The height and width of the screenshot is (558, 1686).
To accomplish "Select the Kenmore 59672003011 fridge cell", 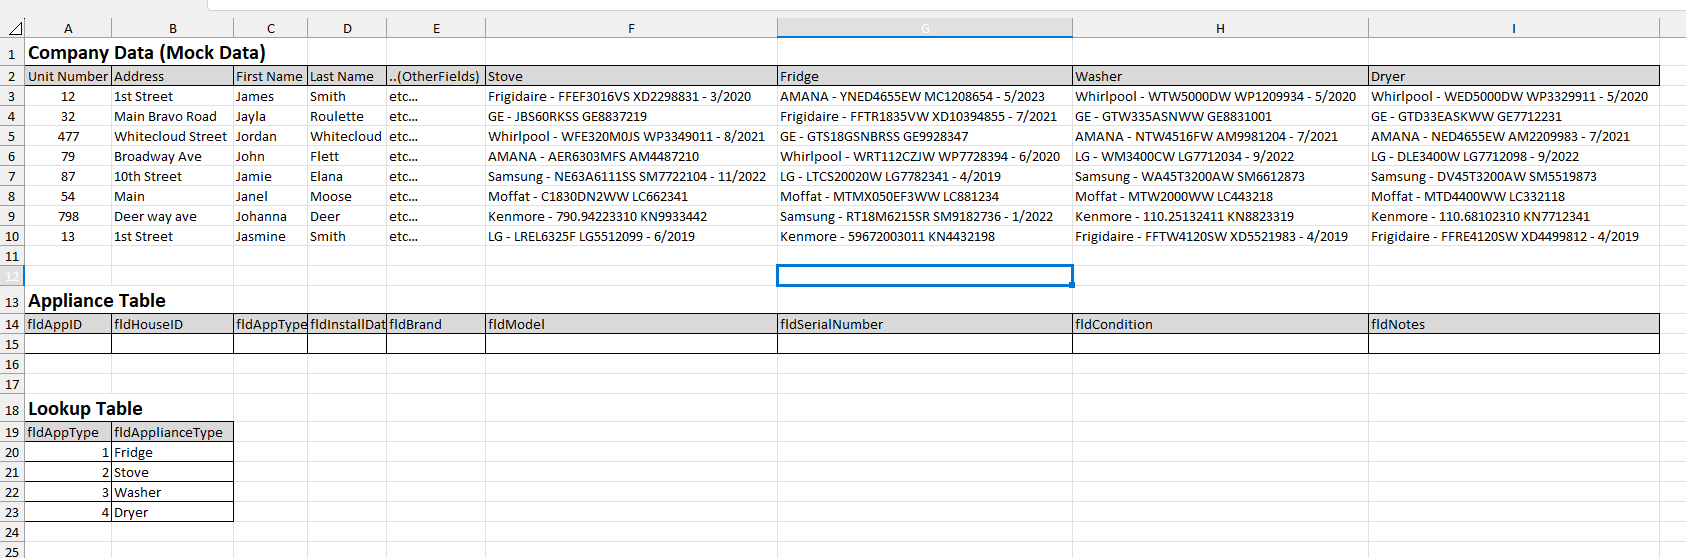I will [x=925, y=236].
